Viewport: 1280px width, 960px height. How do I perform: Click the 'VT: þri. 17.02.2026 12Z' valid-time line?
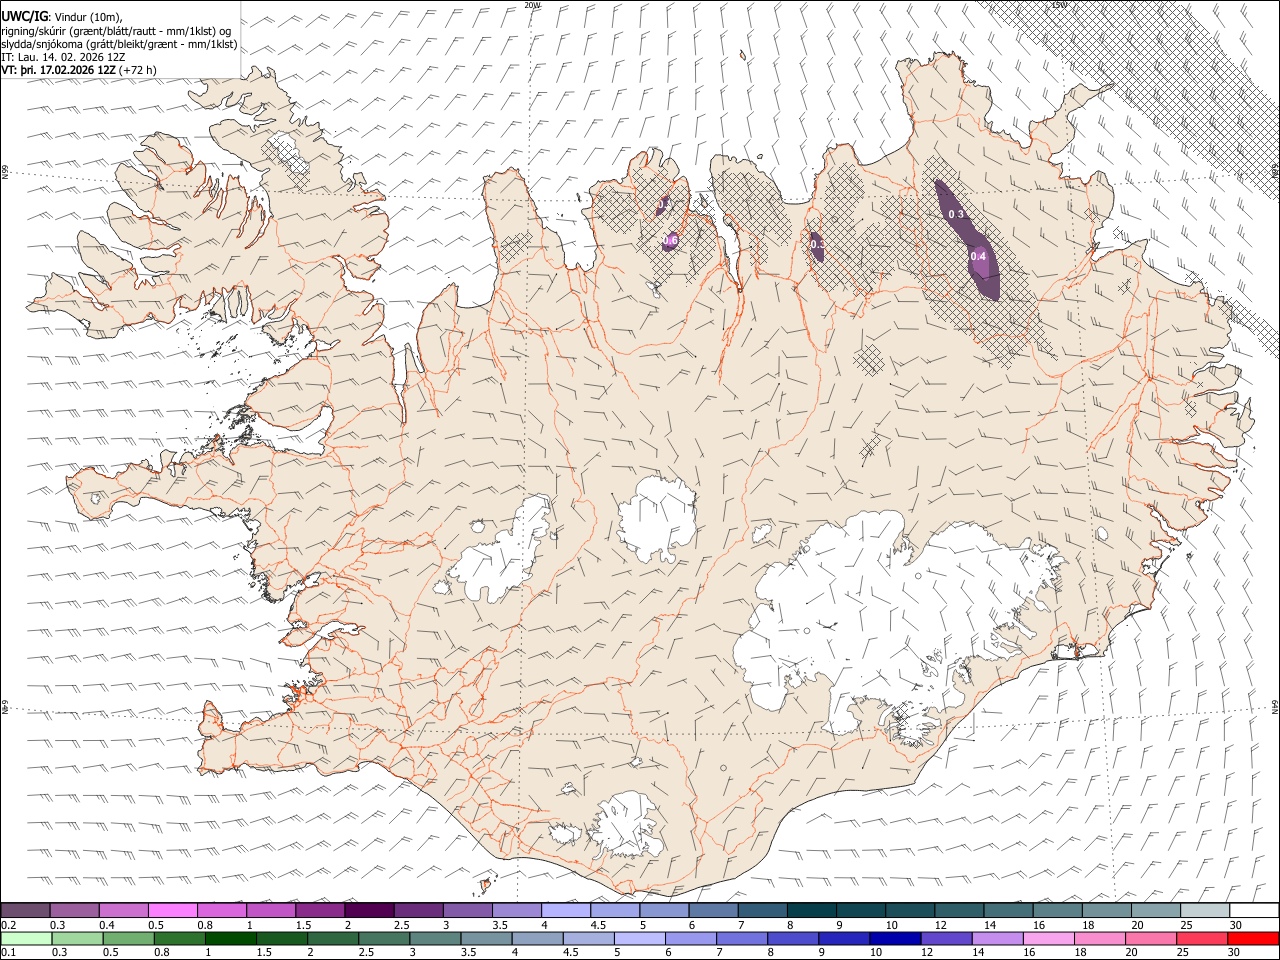(x=58, y=71)
